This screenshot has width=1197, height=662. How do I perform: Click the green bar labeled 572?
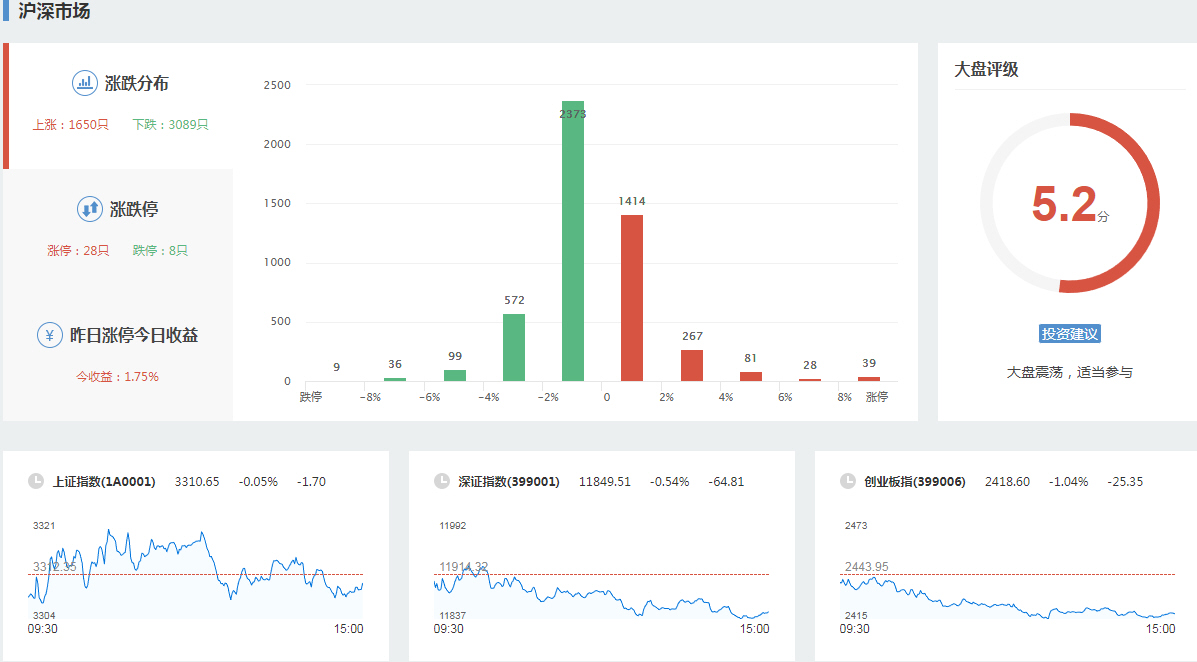tap(514, 347)
